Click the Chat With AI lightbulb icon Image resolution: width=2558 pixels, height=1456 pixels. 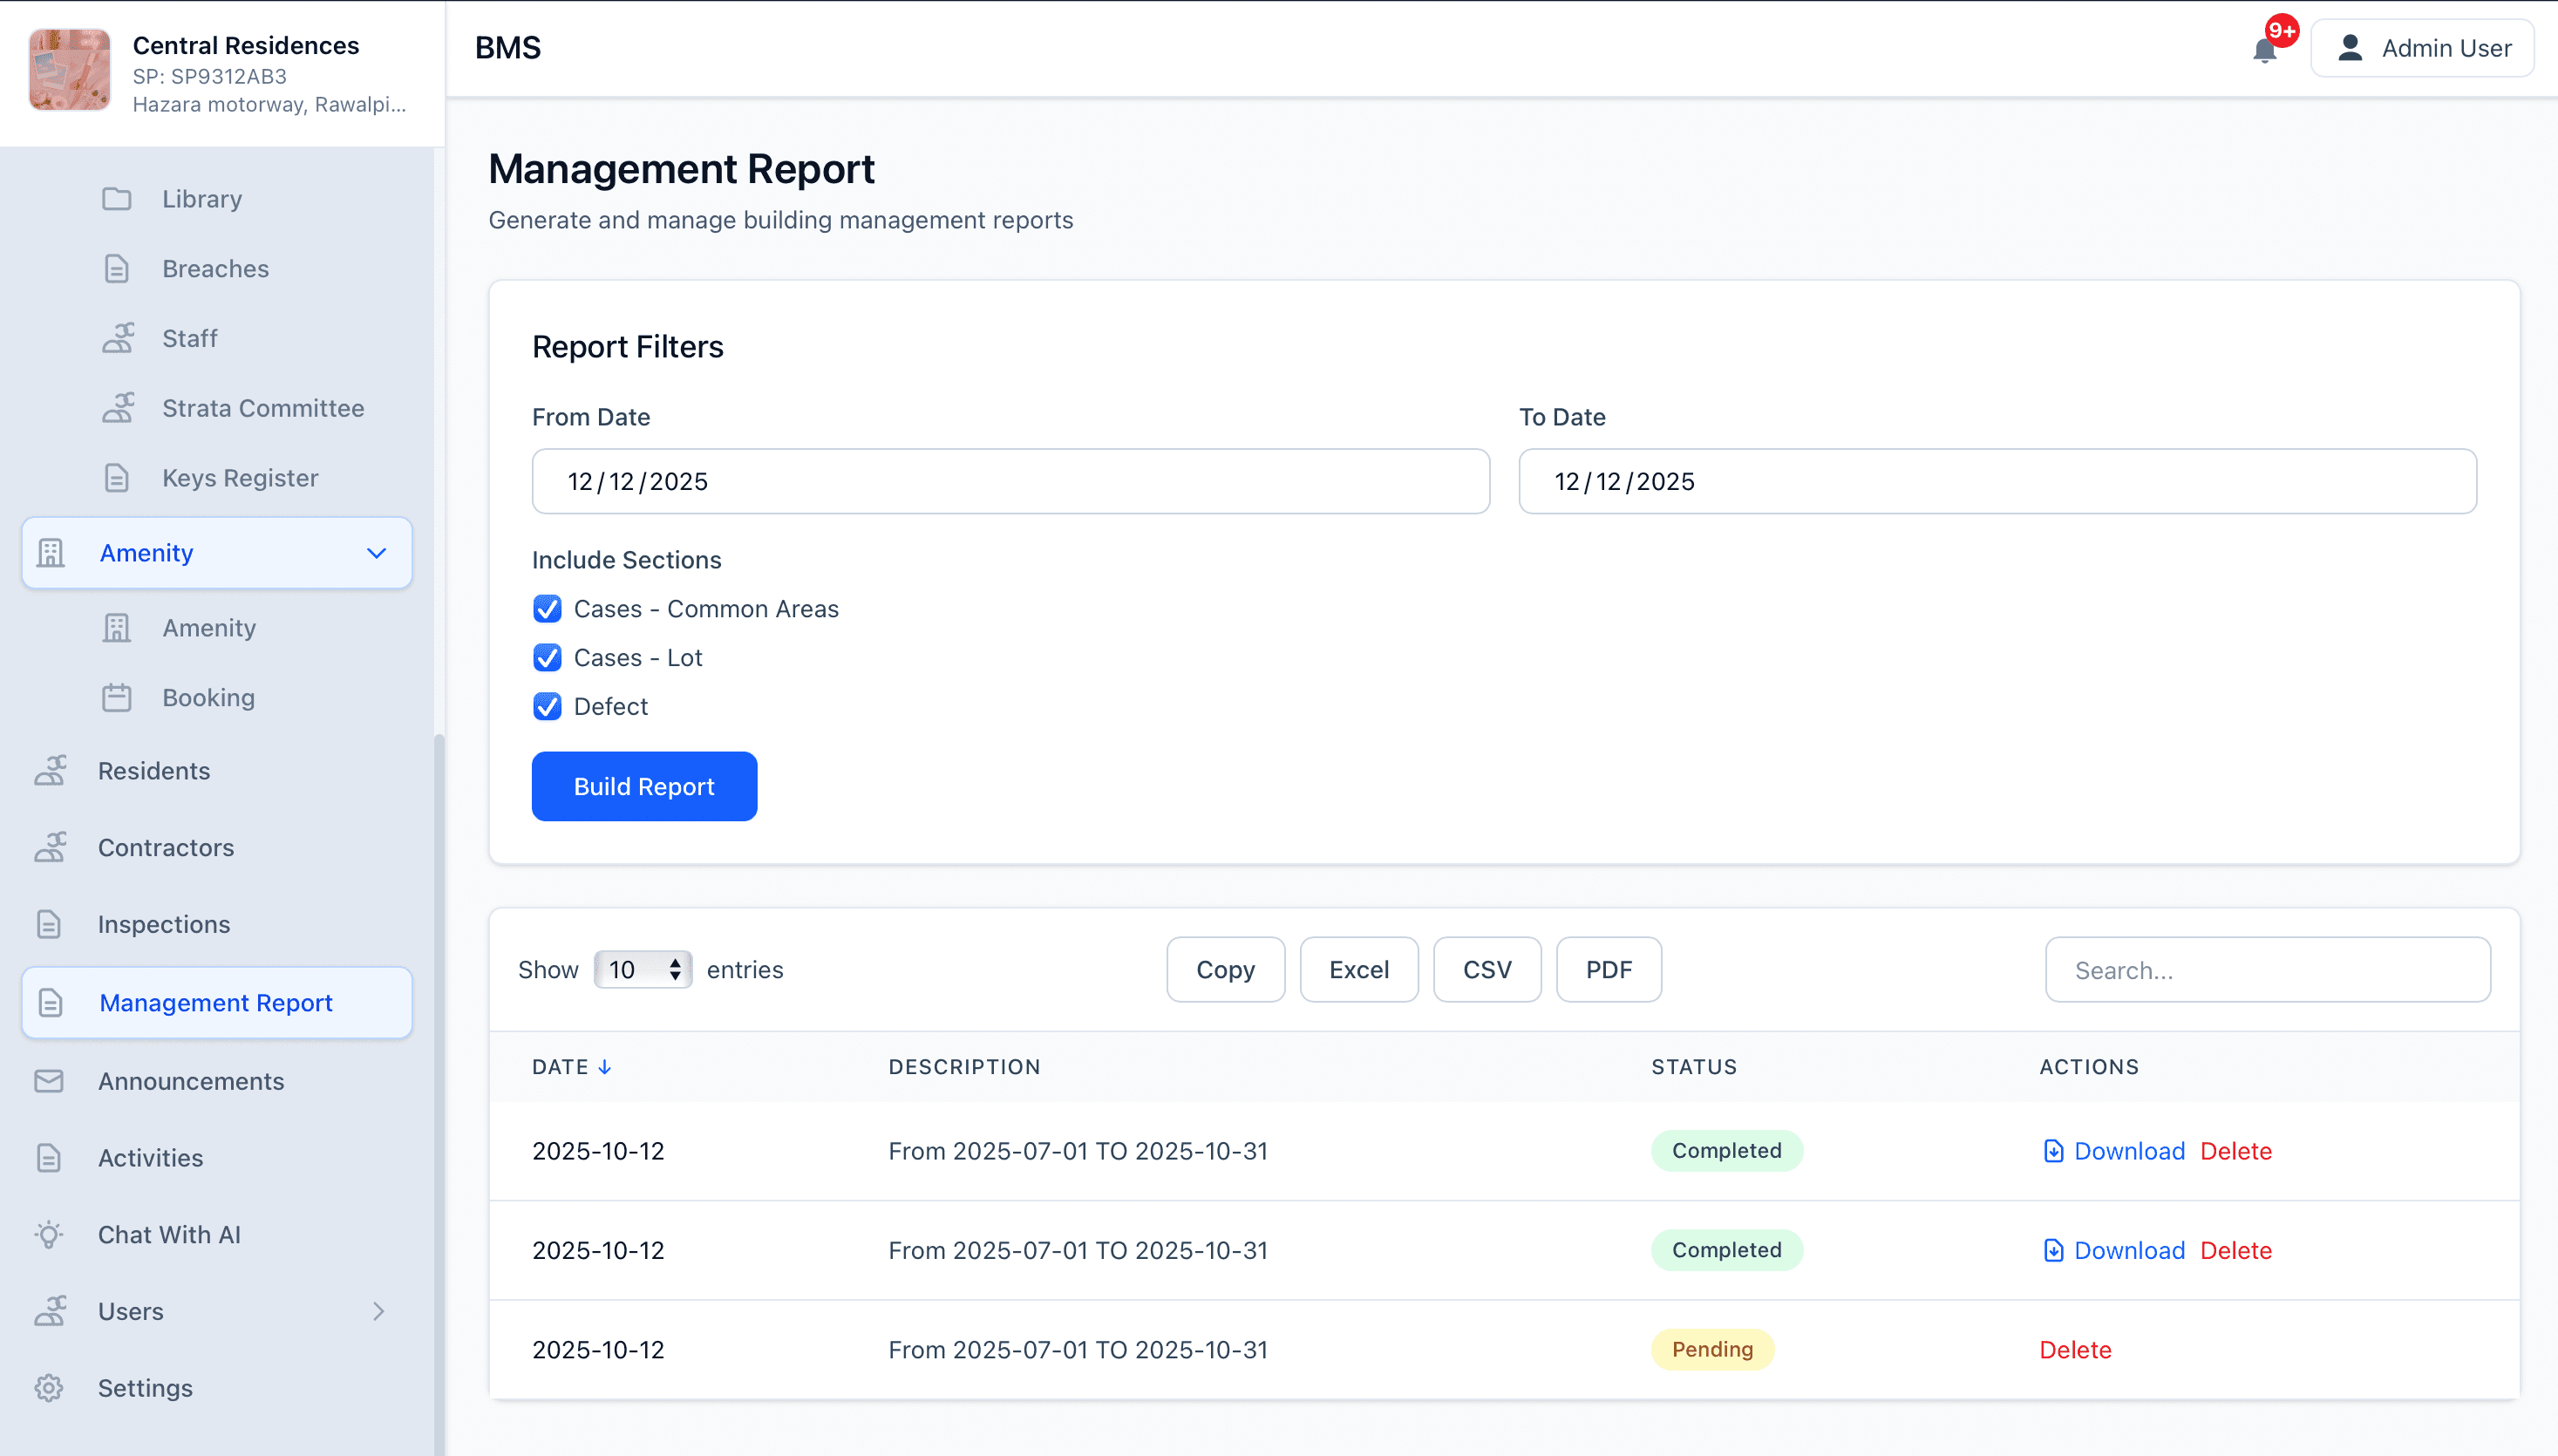(x=48, y=1235)
